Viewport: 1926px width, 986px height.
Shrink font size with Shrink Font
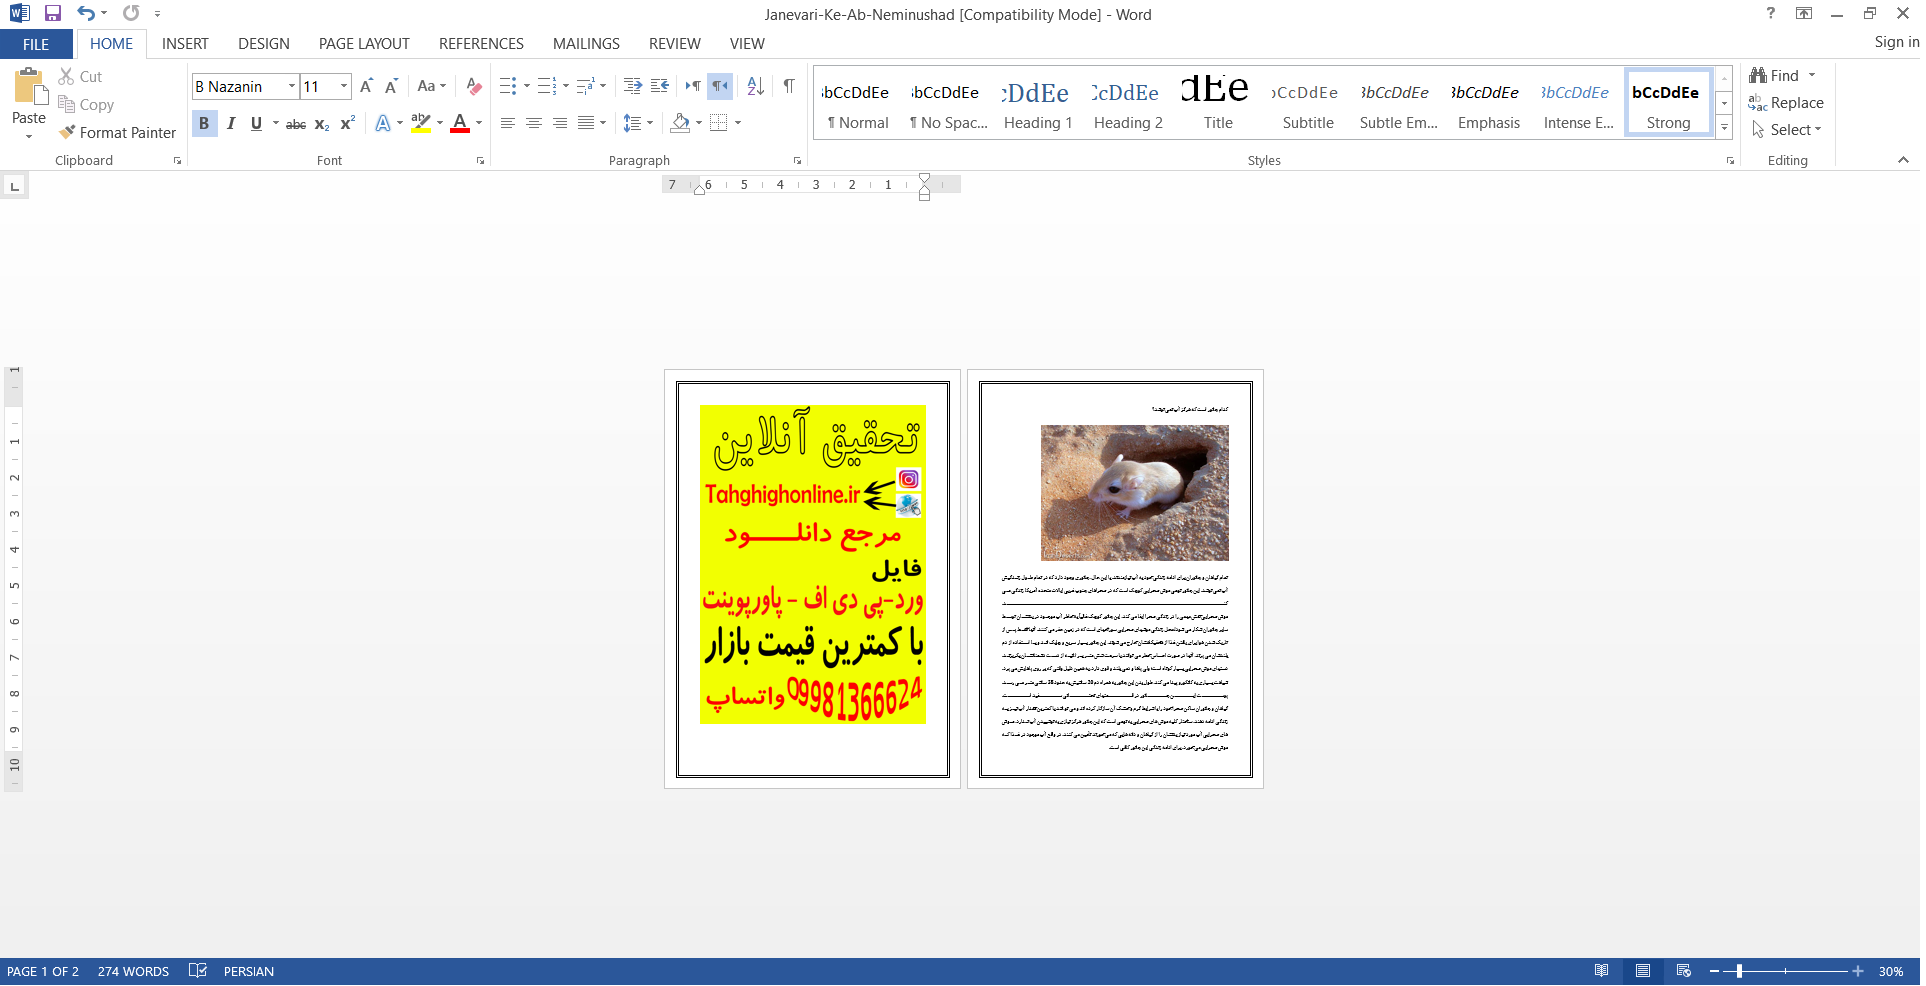tap(391, 86)
